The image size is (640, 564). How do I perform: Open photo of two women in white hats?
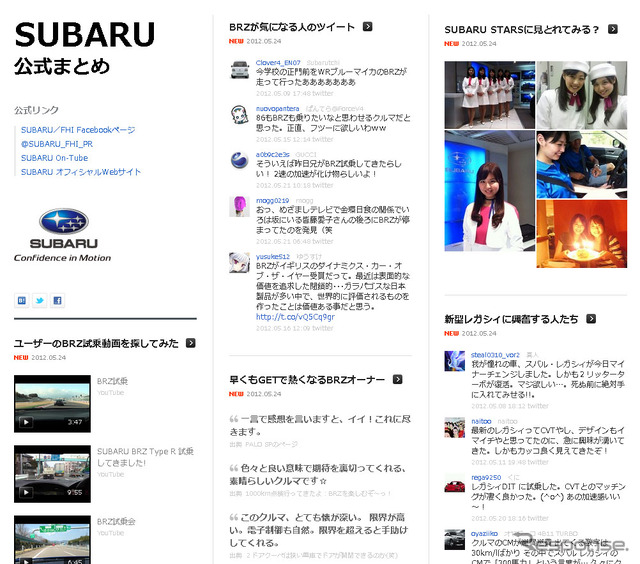(582, 95)
